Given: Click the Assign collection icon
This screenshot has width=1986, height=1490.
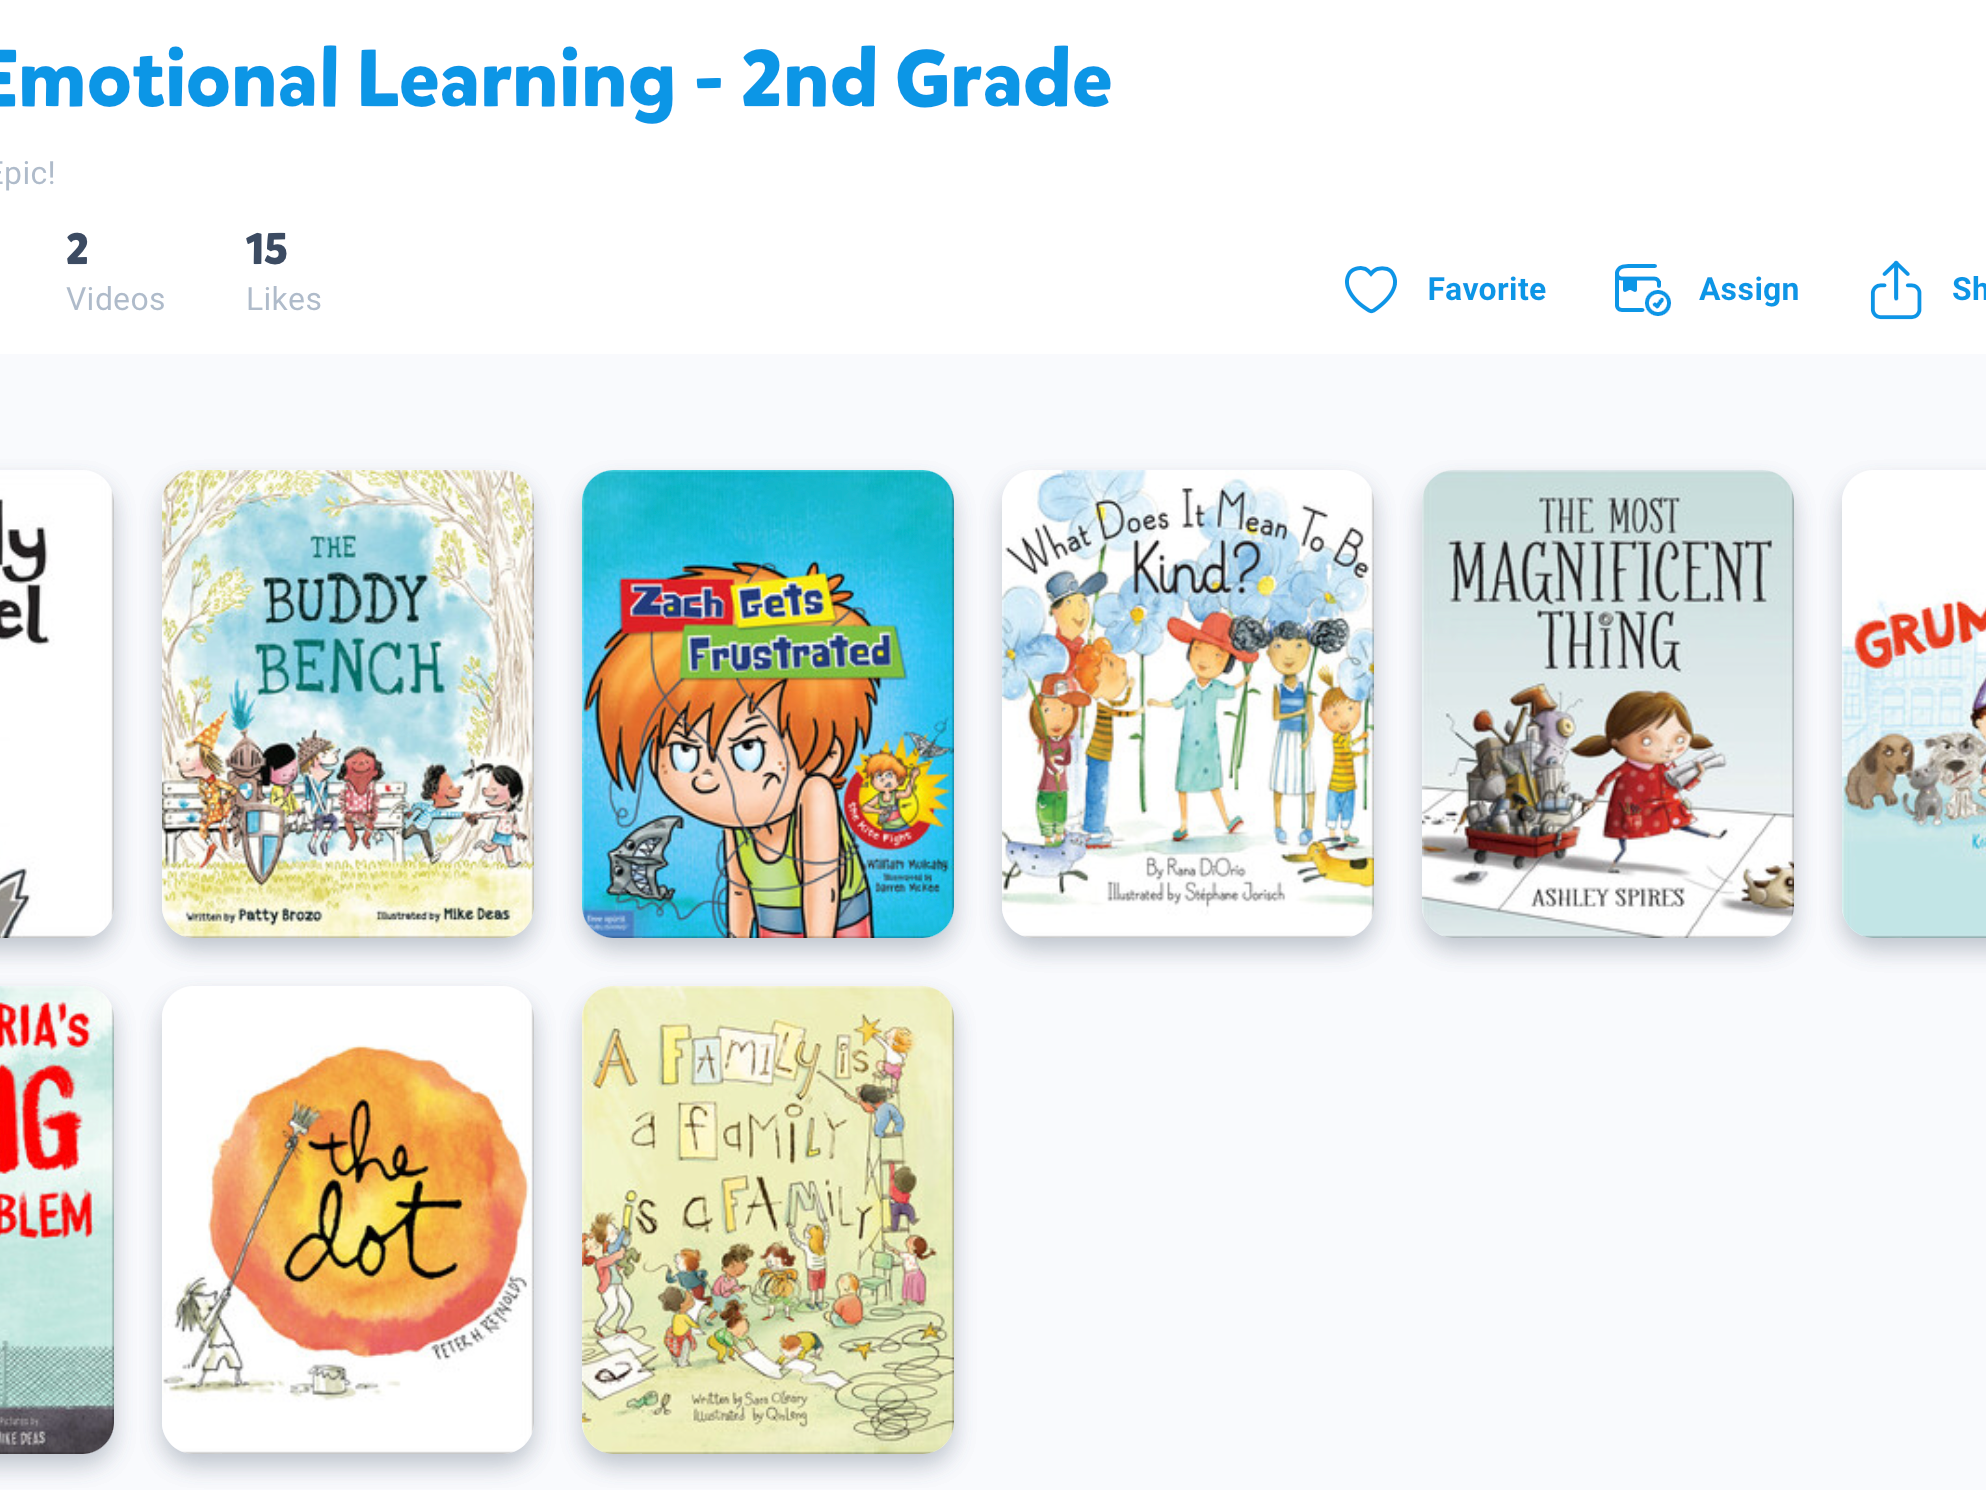Looking at the screenshot, I should click(1642, 289).
